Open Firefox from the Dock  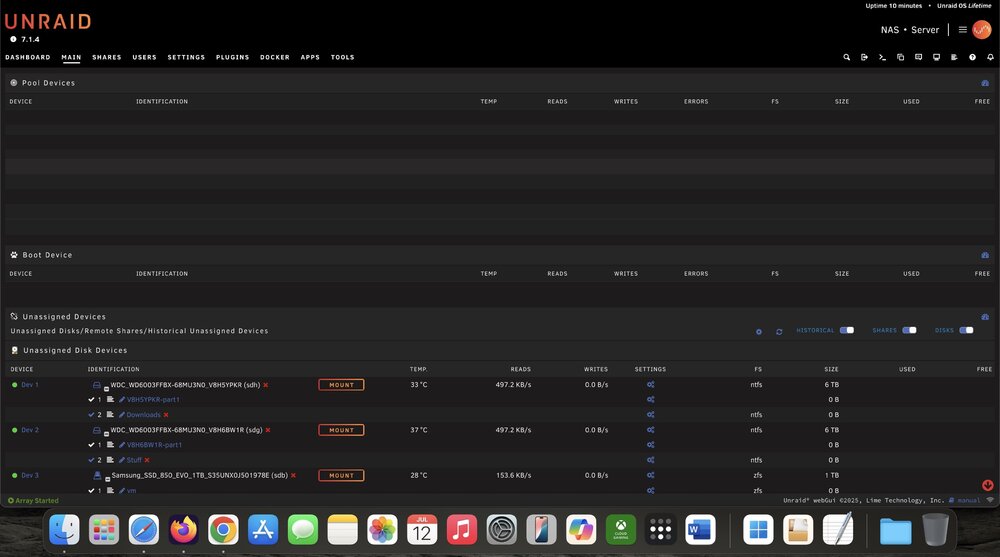184,530
